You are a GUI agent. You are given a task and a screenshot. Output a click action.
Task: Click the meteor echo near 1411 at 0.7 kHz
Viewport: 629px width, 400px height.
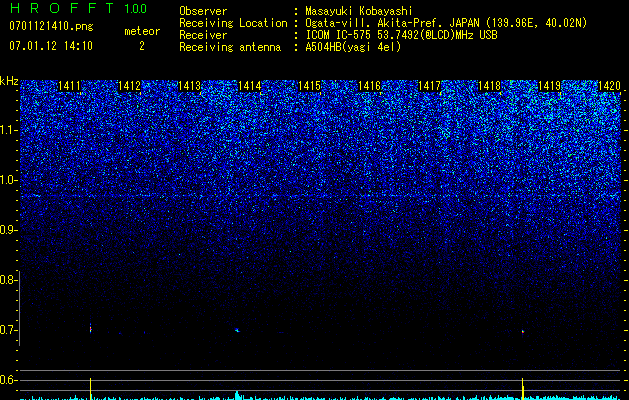(x=91, y=329)
